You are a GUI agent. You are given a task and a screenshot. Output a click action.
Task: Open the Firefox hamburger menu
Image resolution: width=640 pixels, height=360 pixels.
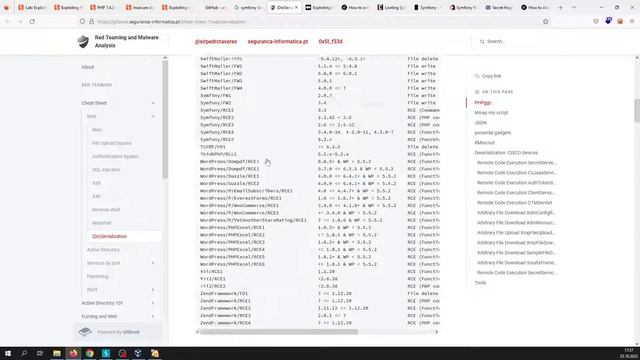[632, 21]
